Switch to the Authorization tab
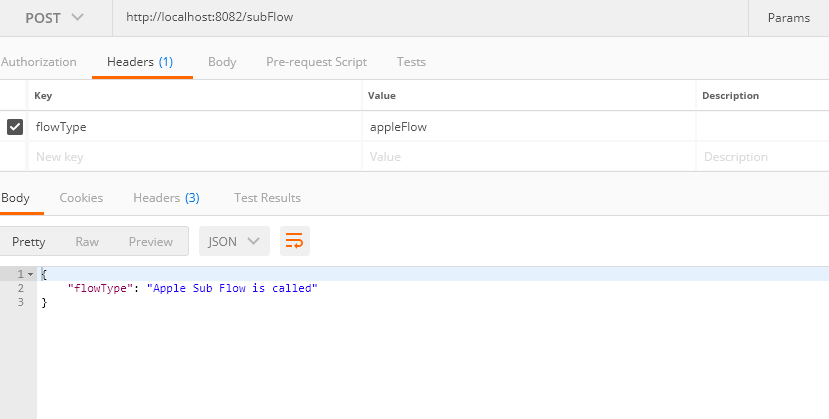Screen dimensions: 829x419 click(39, 62)
